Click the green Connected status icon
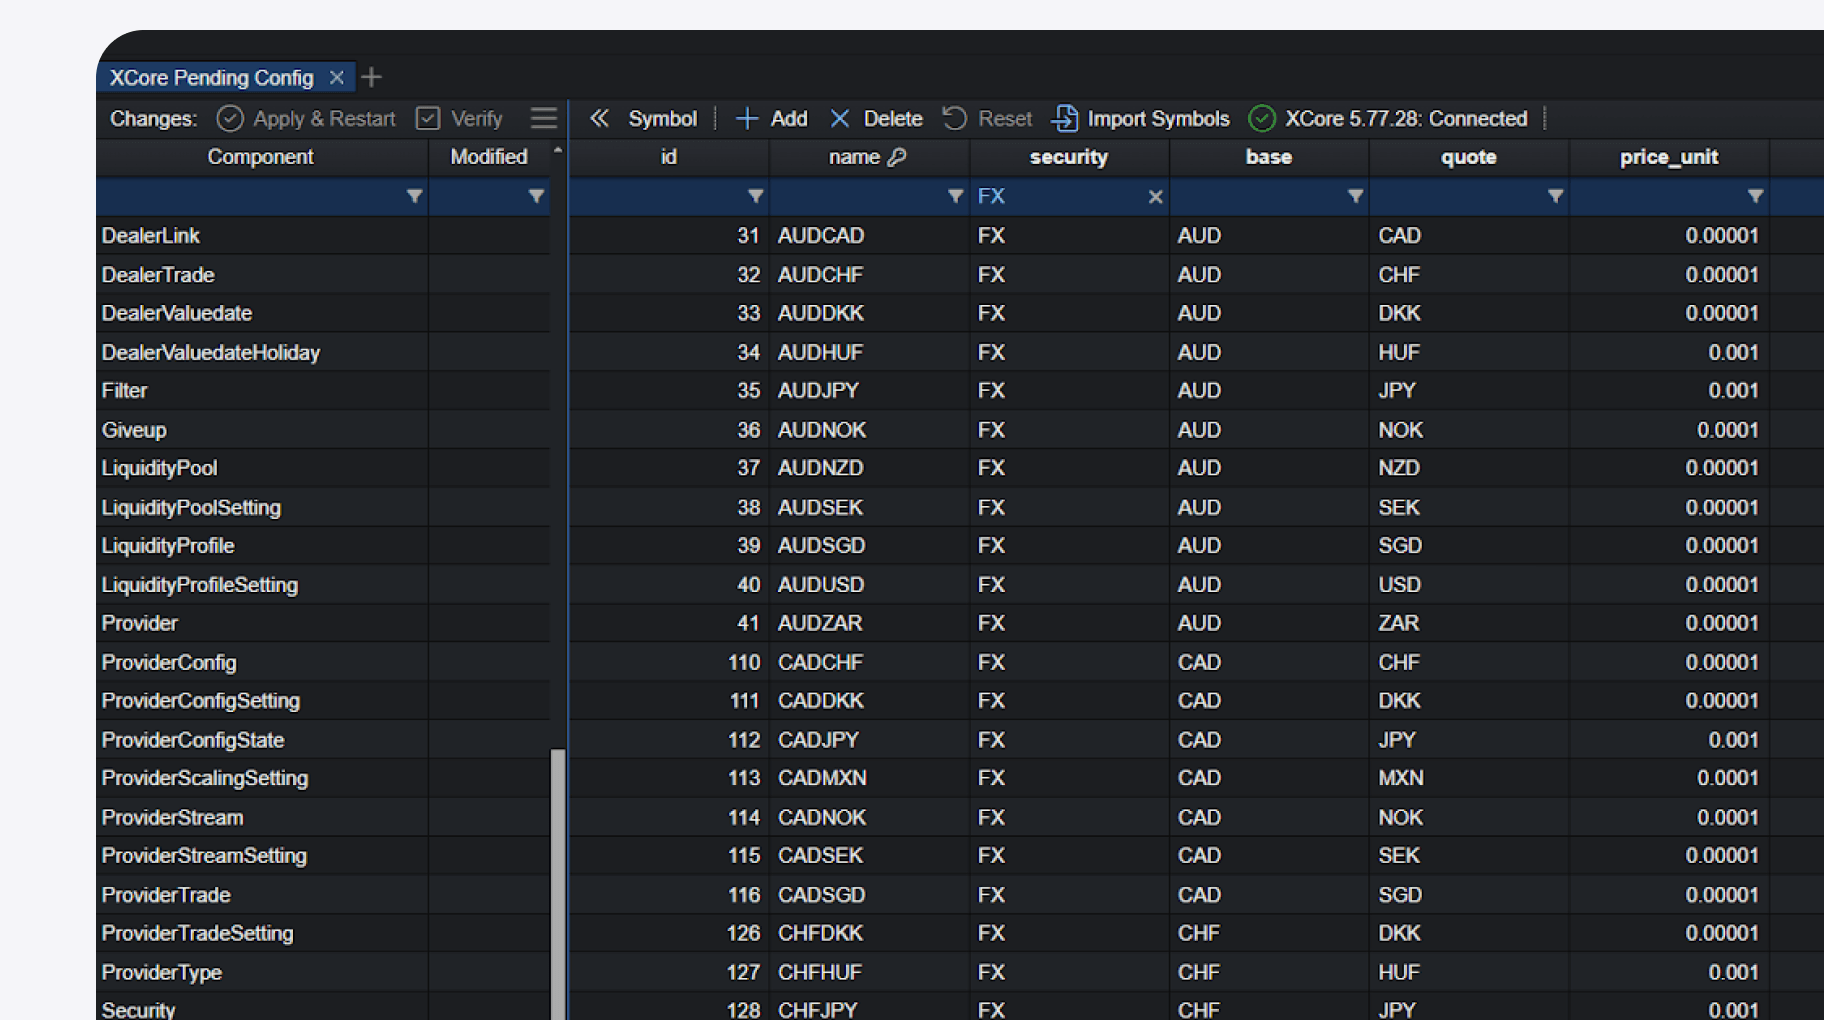The image size is (1824, 1020). click(x=1262, y=119)
